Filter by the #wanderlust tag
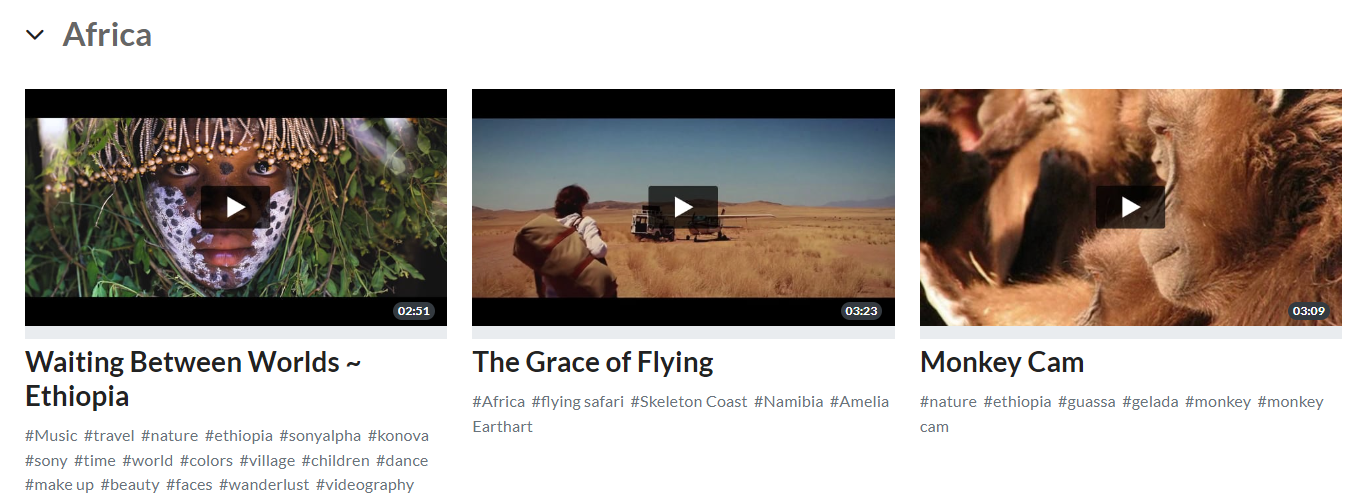The height and width of the screenshot is (503, 1371). tap(264, 485)
